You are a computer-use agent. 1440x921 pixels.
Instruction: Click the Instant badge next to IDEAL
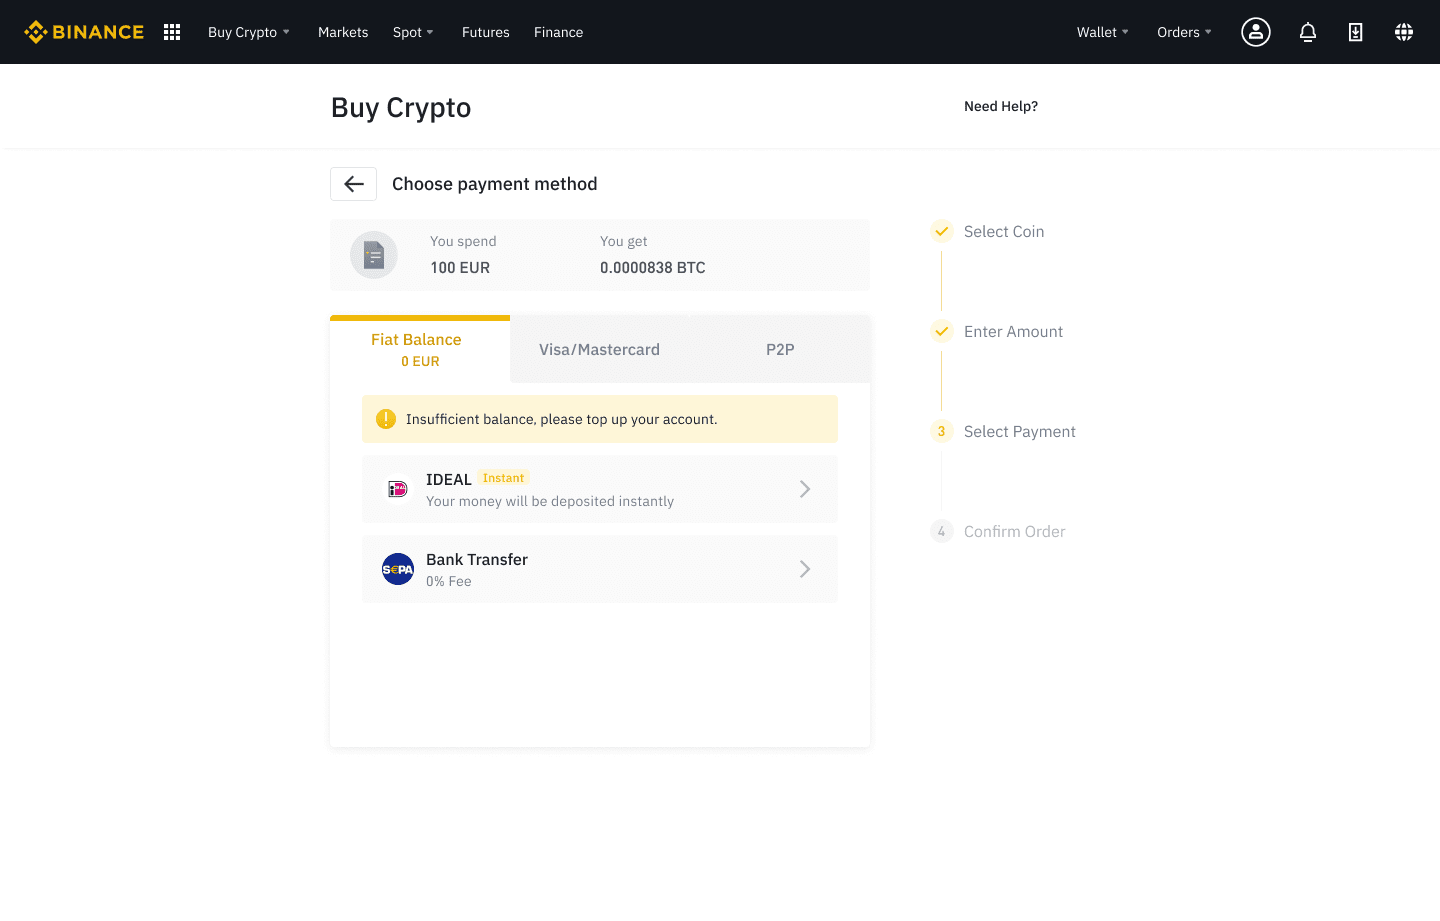pyautogui.click(x=503, y=478)
